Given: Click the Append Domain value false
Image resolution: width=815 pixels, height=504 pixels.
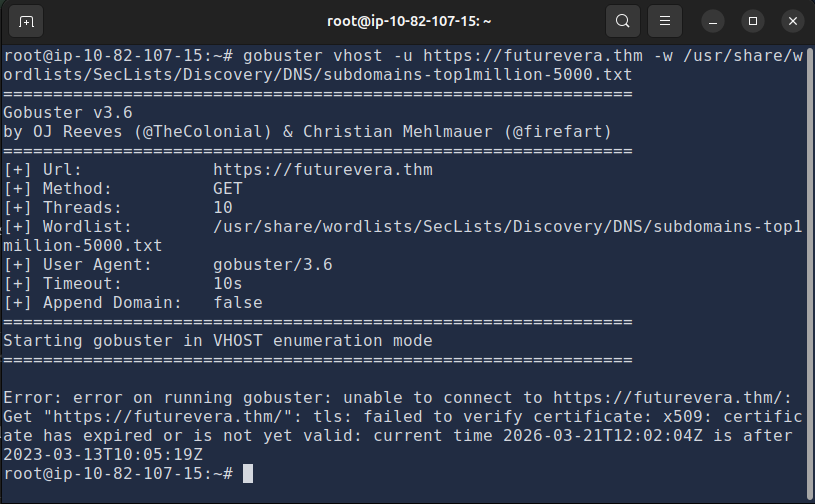Looking at the screenshot, I should point(238,303).
